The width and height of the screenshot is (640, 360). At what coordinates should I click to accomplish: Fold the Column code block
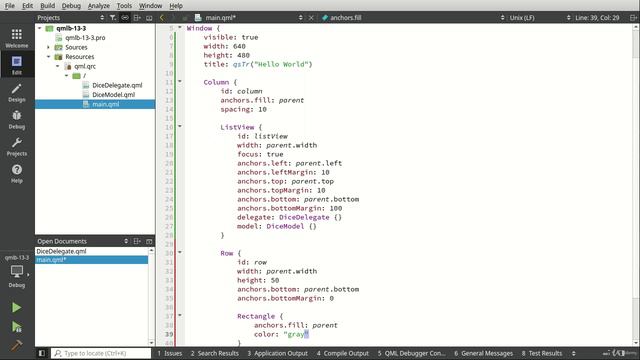[x=180, y=81]
